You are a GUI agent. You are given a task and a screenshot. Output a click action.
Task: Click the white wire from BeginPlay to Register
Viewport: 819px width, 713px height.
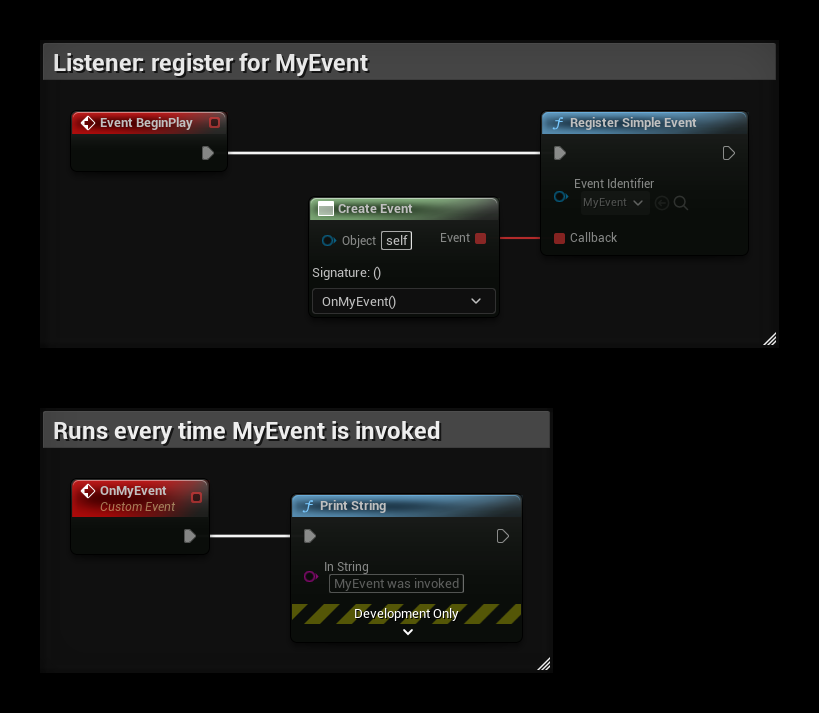click(384, 153)
